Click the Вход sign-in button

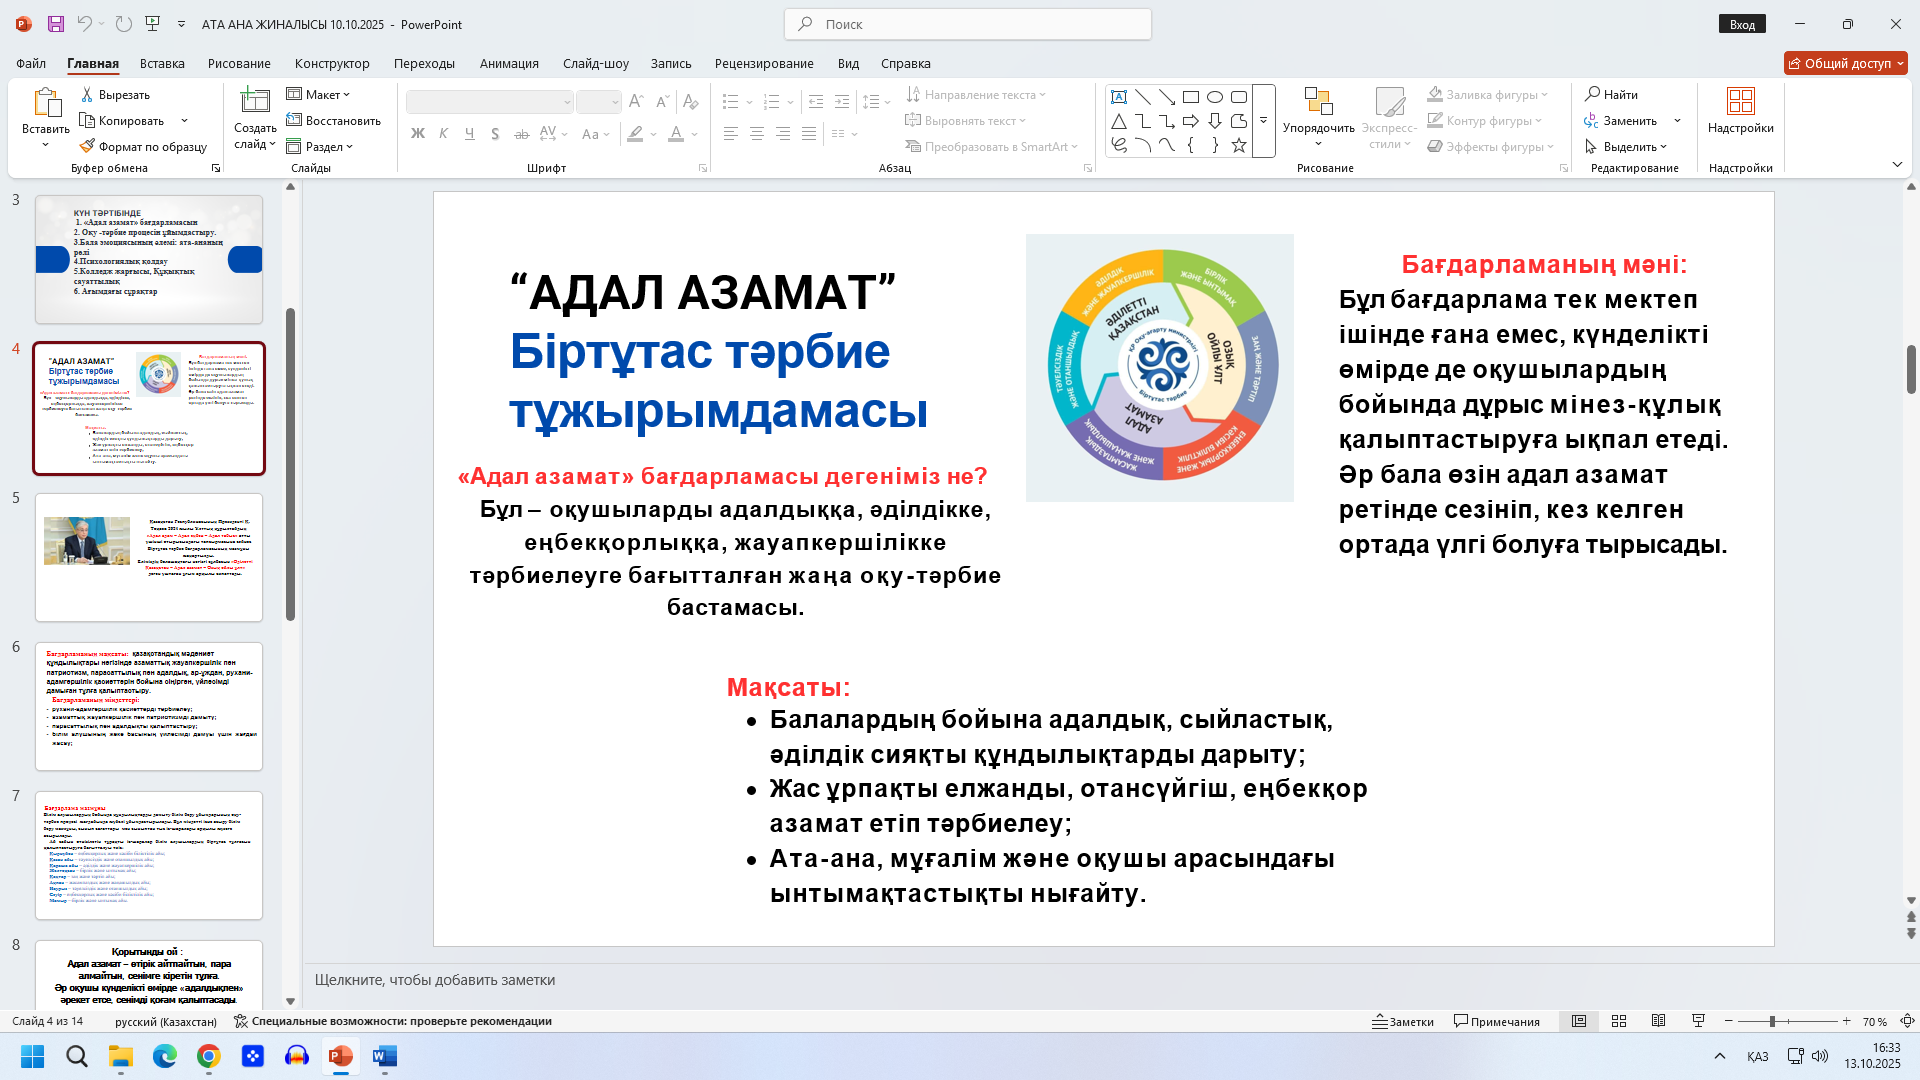(1742, 24)
